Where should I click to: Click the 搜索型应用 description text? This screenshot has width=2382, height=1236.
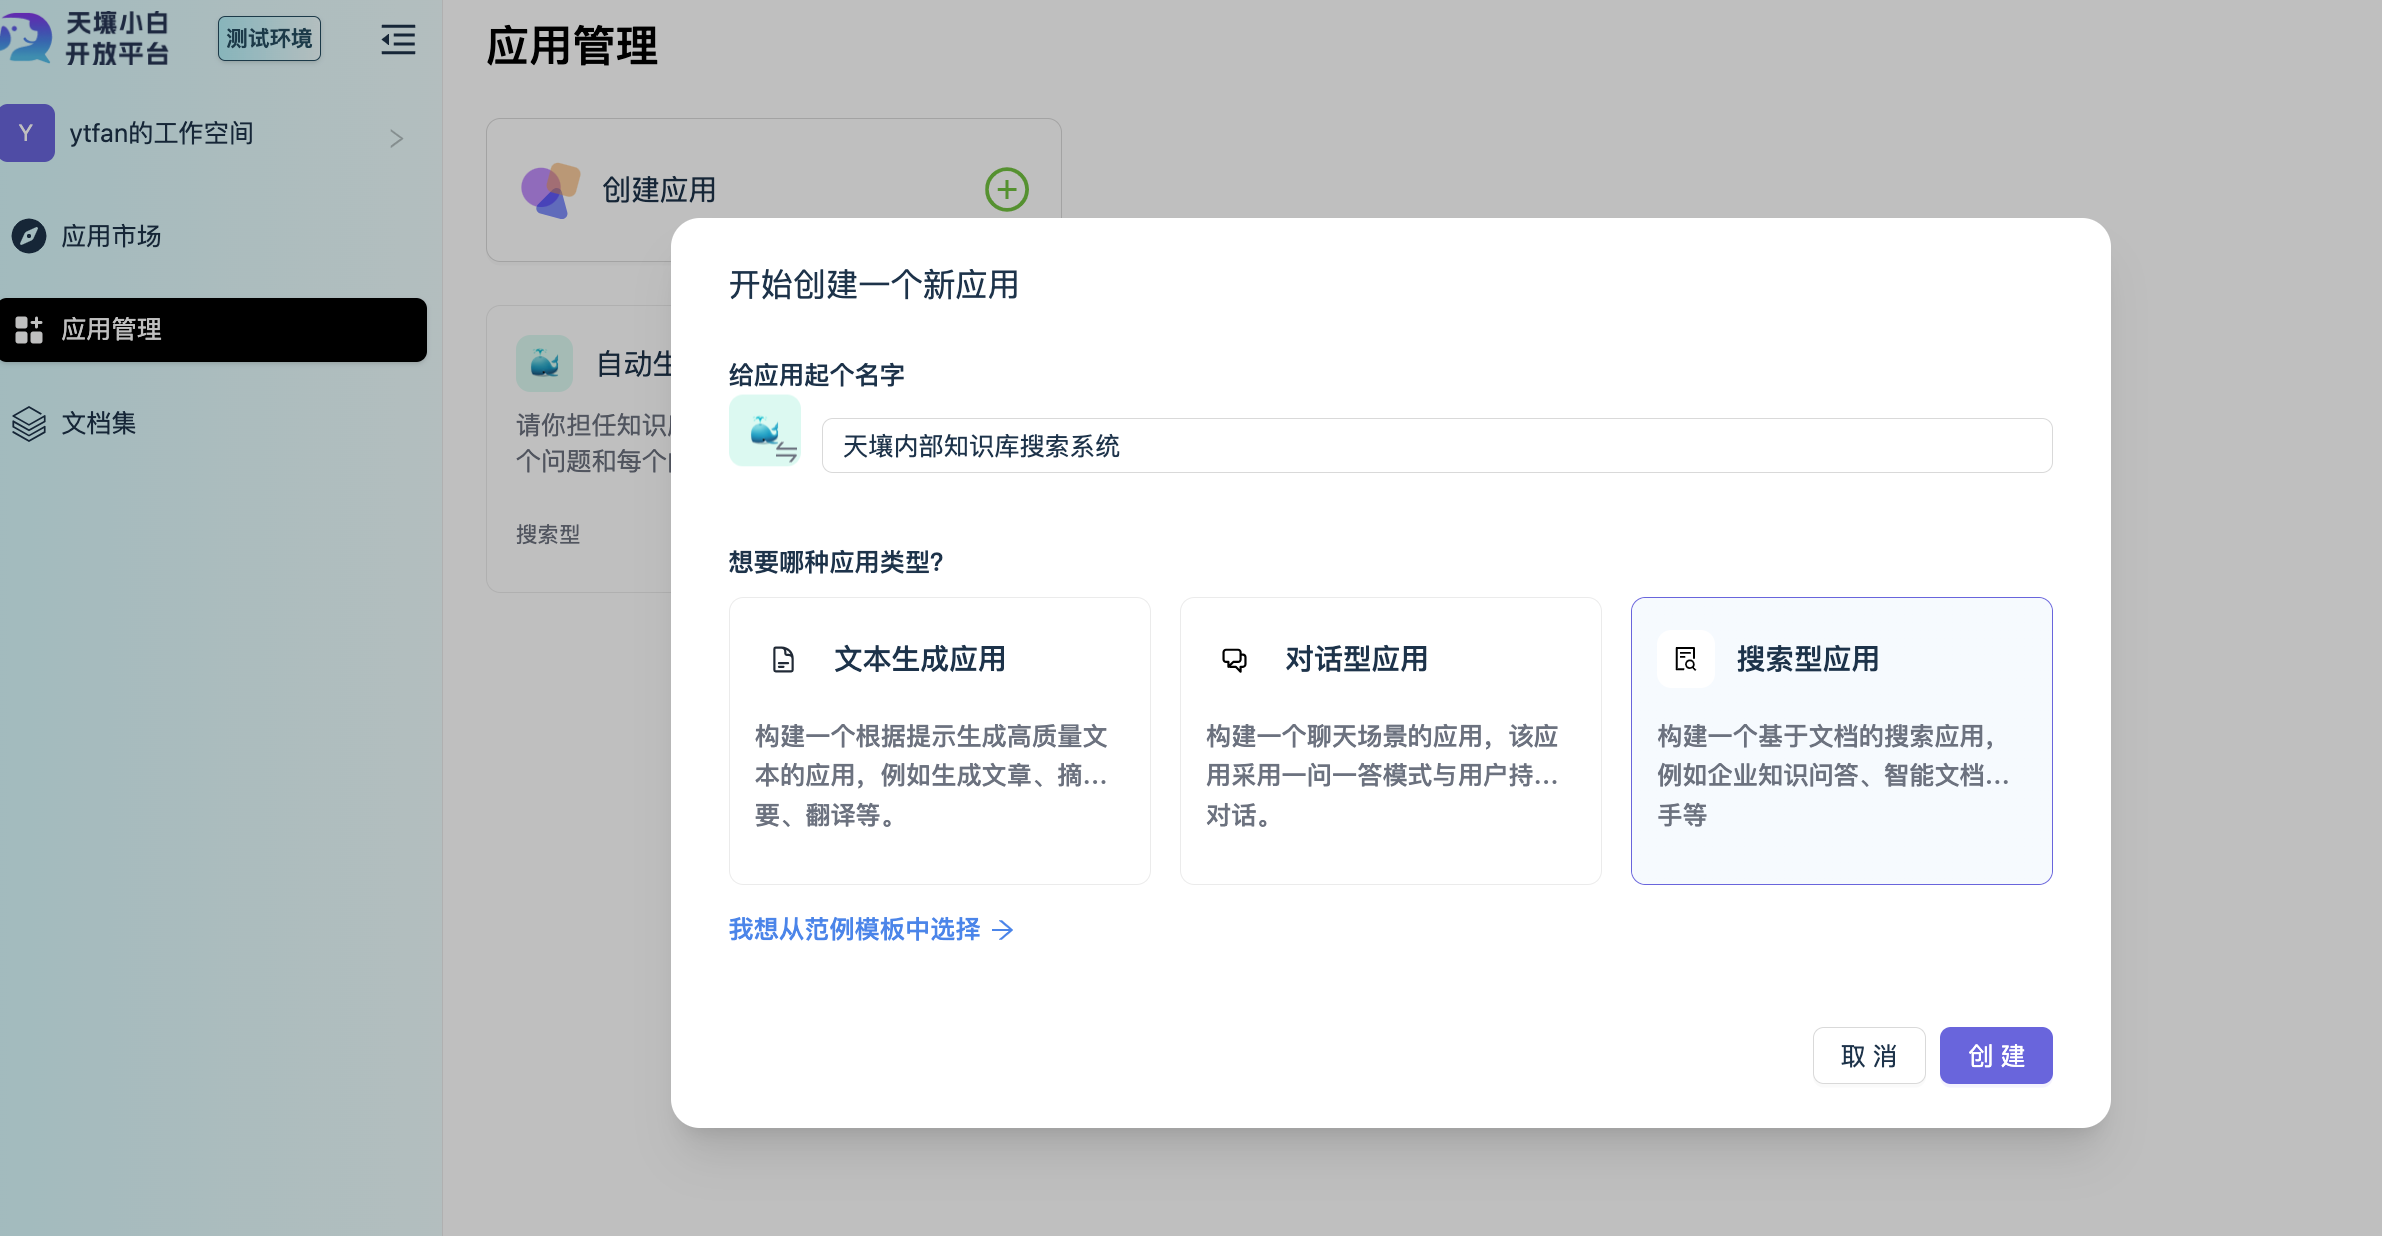tap(1833, 776)
